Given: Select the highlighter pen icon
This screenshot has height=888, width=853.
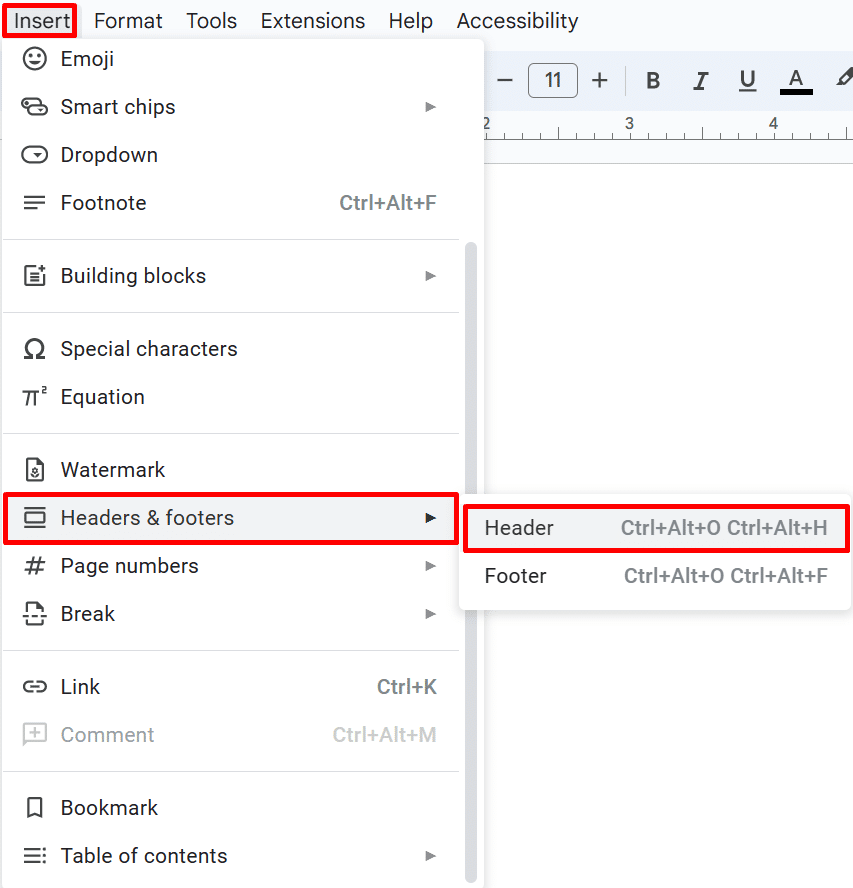Looking at the screenshot, I should (x=843, y=78).
